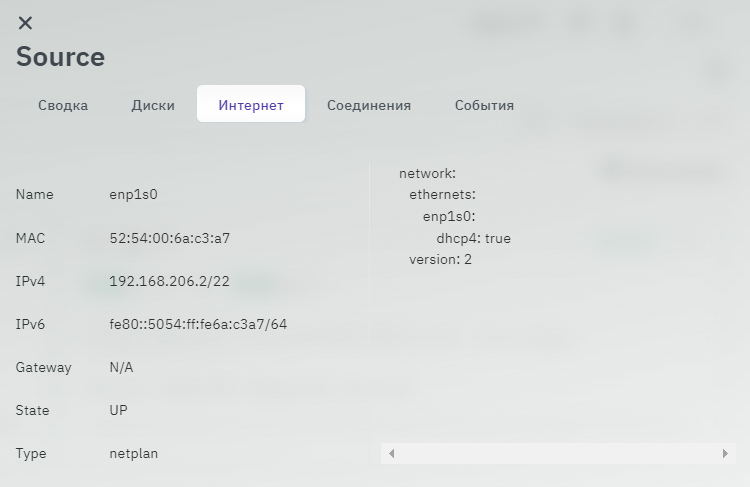This screenshot has width=750, height=487.
Task: Click the enp1s0 value beside Name
Action: (133, 194)
